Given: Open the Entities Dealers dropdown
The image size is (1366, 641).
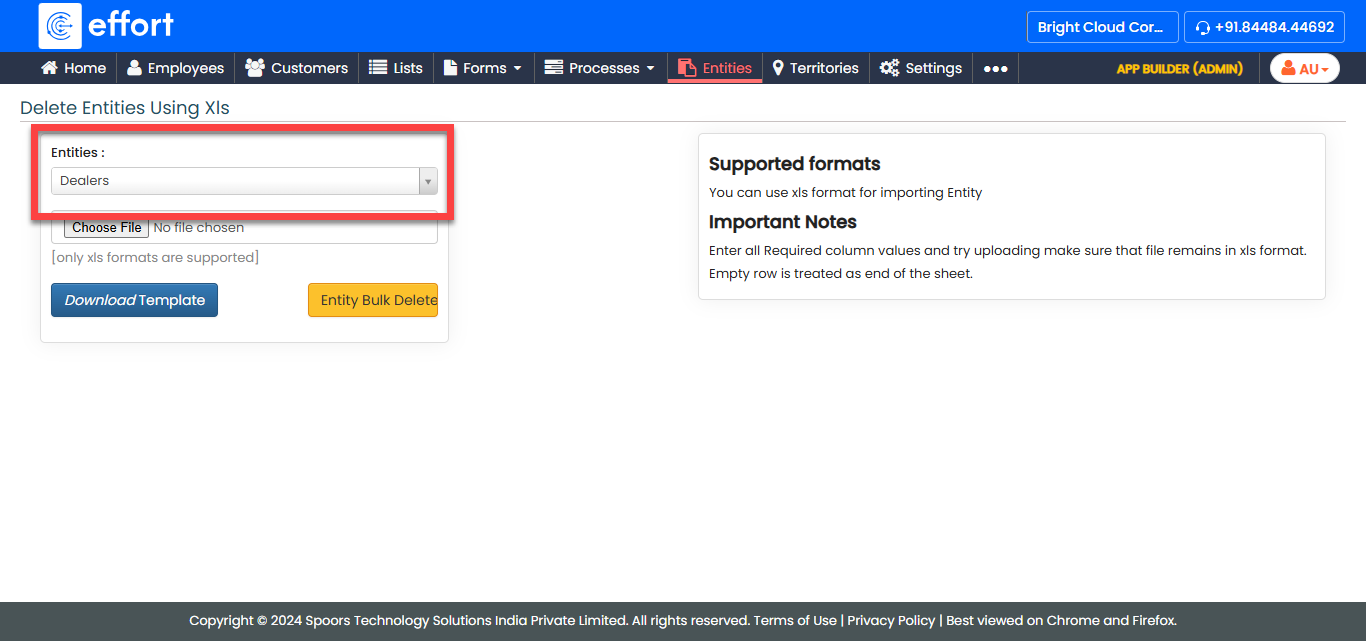Looking at the screenshot, I should click(x=244, y=181).
